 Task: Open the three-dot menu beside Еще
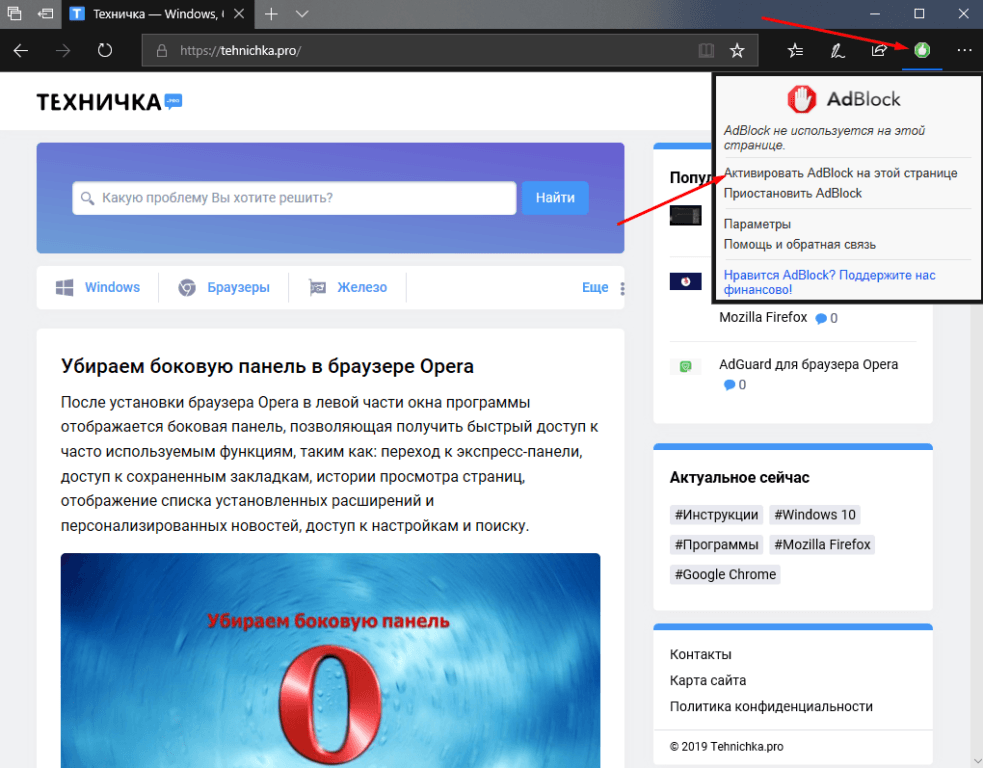[x=622, y=288]
